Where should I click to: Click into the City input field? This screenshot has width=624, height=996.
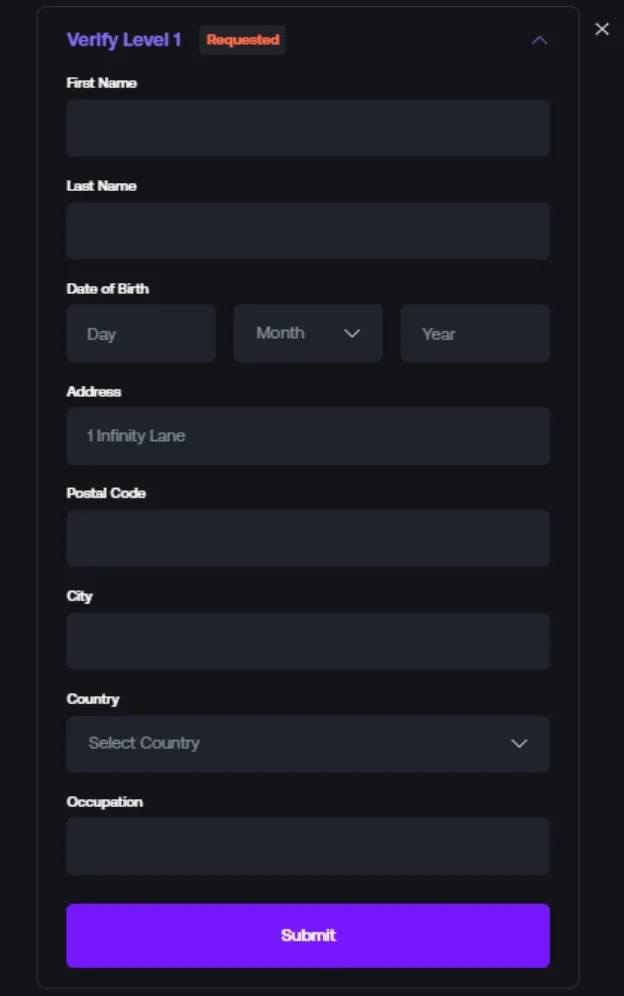pos(307,641)
